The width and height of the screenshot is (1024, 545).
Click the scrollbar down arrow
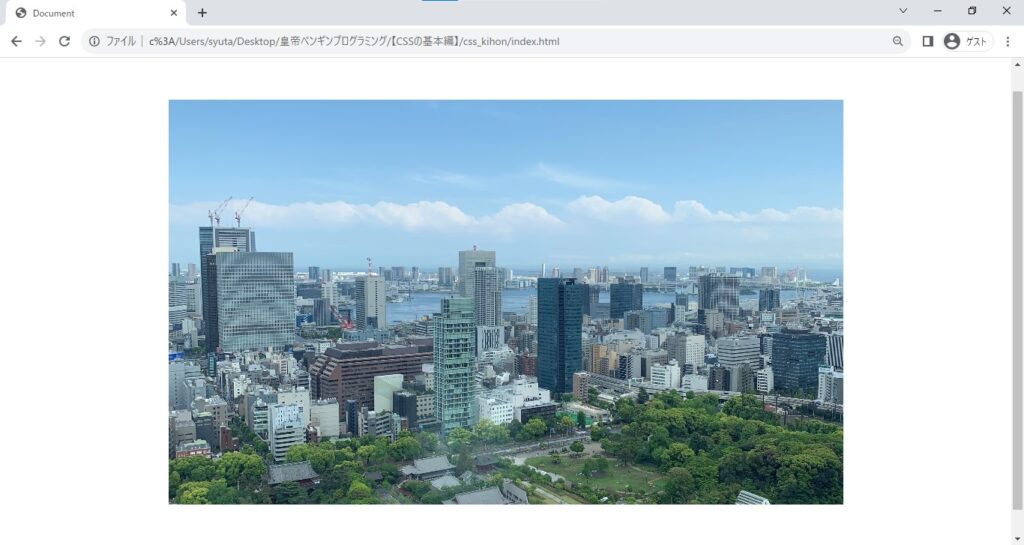click(x=1017, y=540)
